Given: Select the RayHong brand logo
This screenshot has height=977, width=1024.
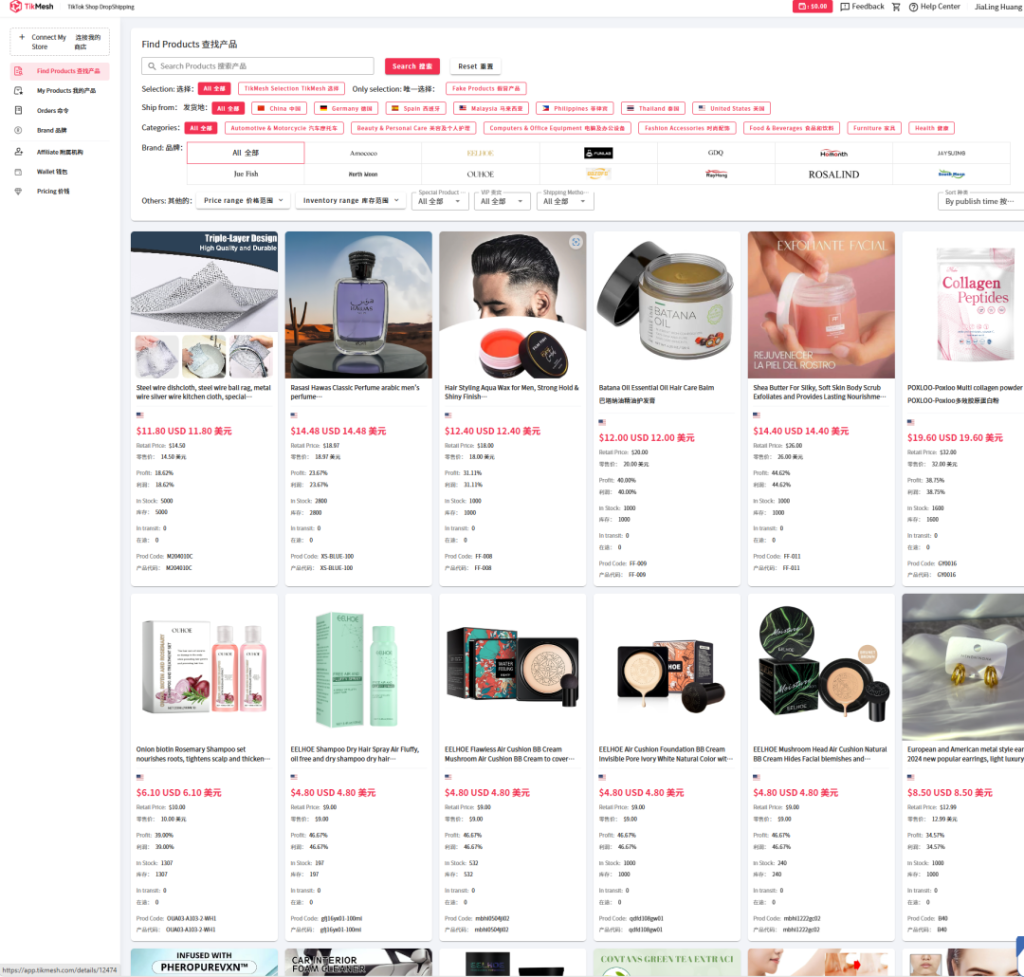Looking at the screenshot, I should coord(716,174).
